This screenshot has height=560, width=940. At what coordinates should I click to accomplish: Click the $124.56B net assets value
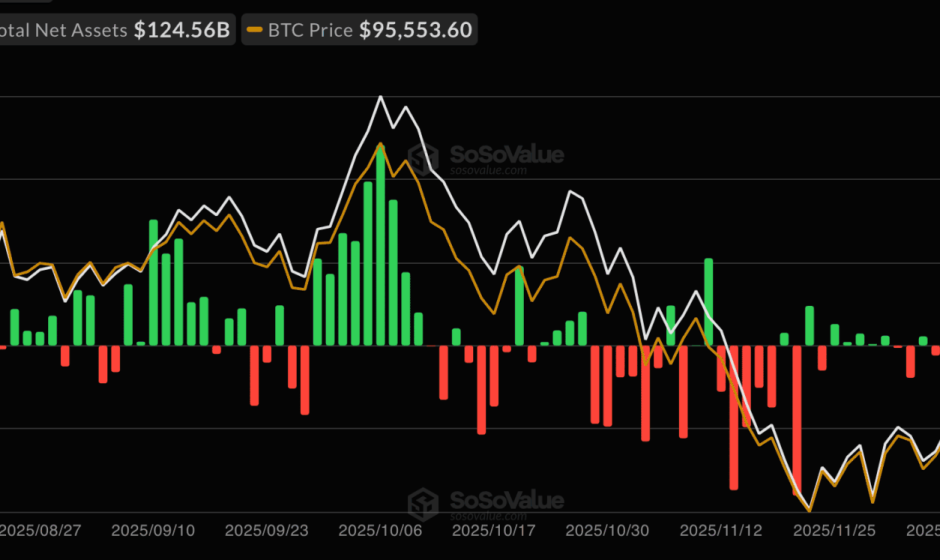pyautogui.click(x=182, y=31)
